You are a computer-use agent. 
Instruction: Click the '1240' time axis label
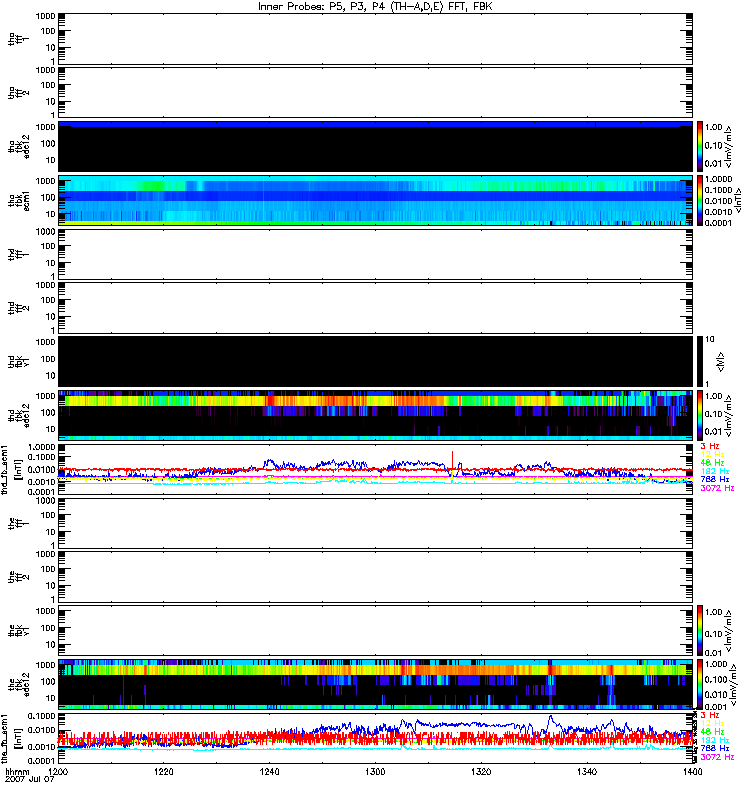pyautogui.click(x=269, y=772)
